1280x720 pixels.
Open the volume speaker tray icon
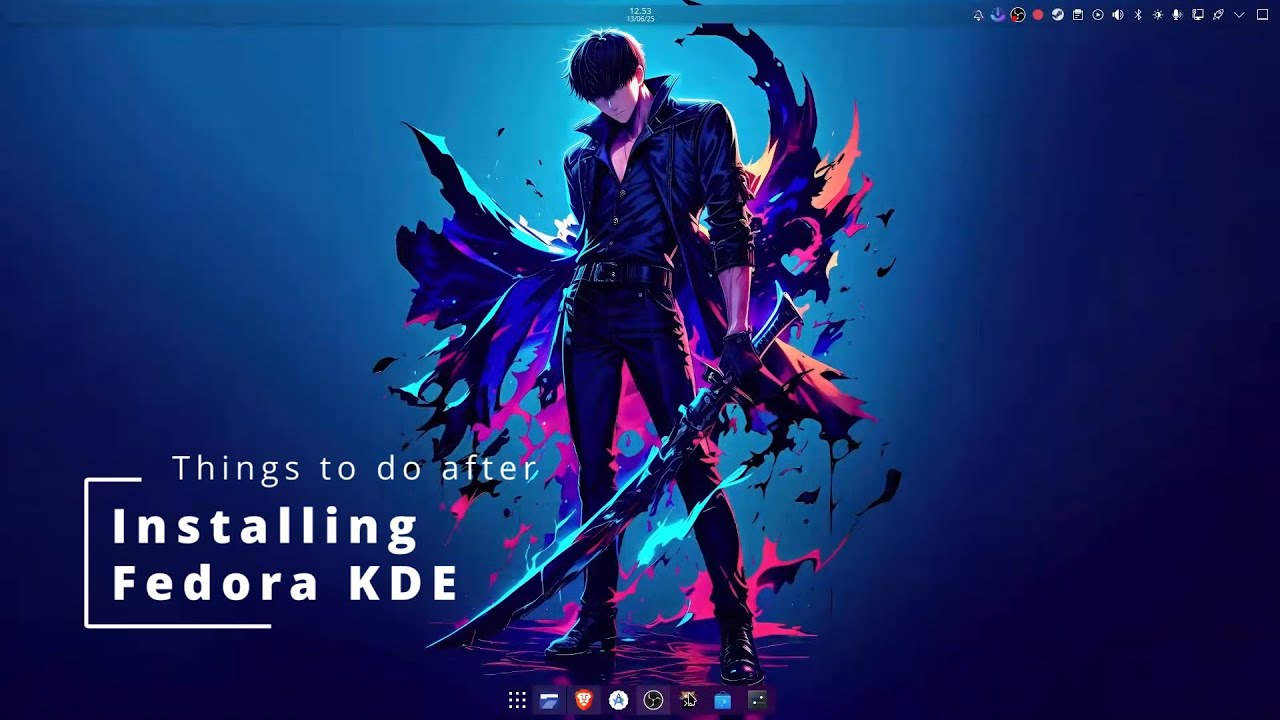1118,15
